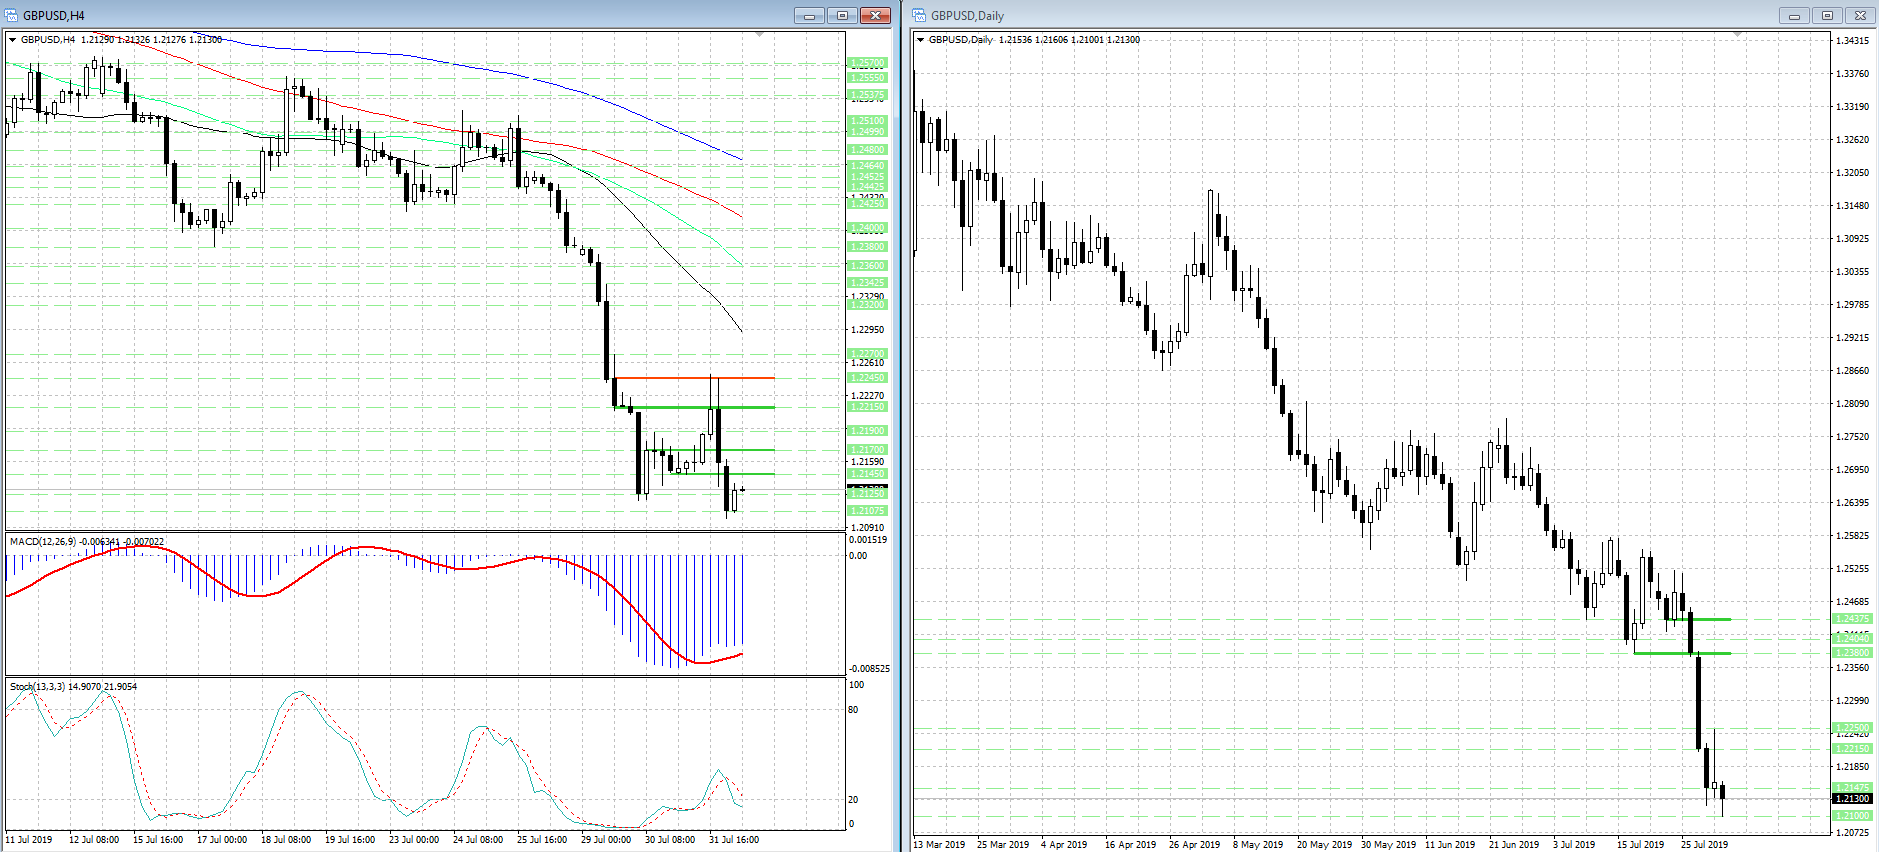Click the green 1.25700 price label on the H4 axis
This screenshot has width=1879, height=852.
click(867, 63)
